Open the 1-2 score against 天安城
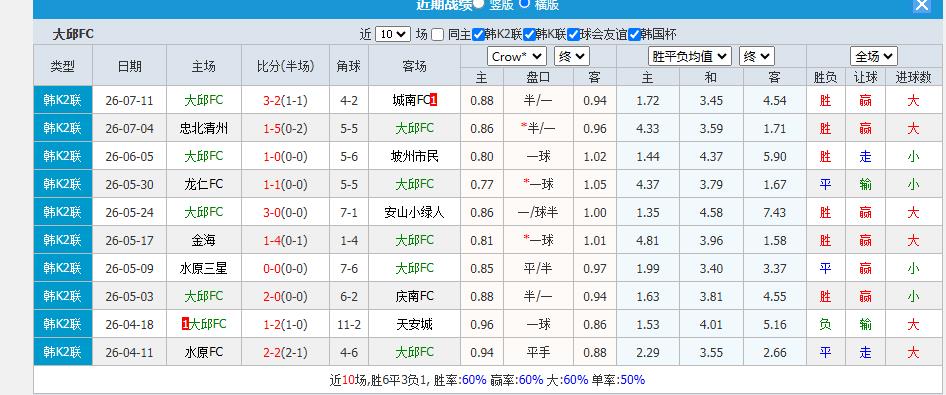The image size is (946, 395). point(273,324)
